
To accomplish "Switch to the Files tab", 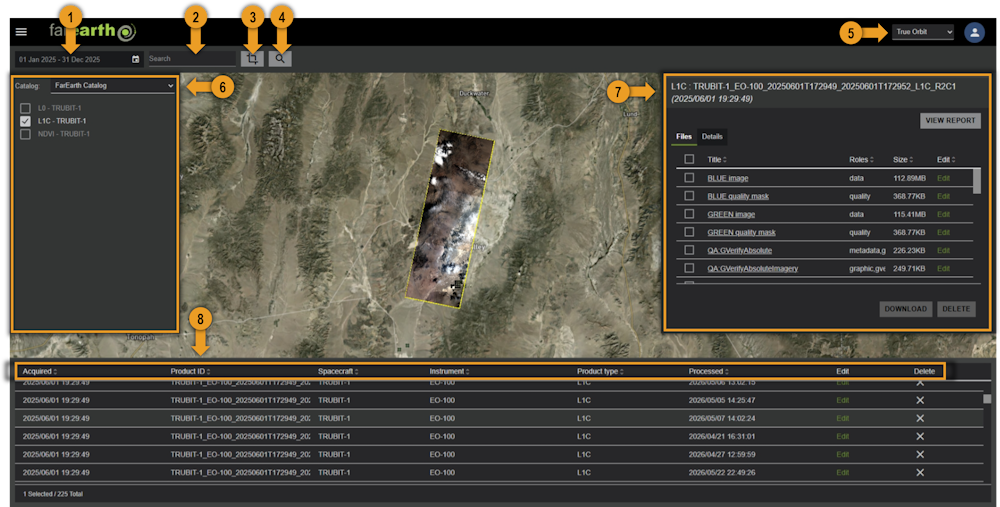I will [684, 136].
